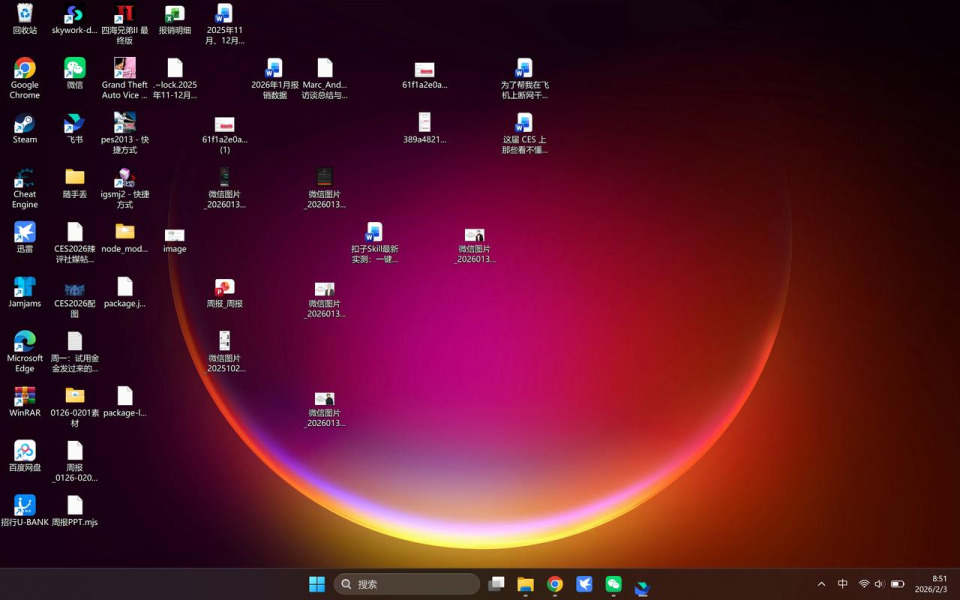960x600 pixels.
Task: Toggle the Chinese input method indicator
Action: pos(843,584)
